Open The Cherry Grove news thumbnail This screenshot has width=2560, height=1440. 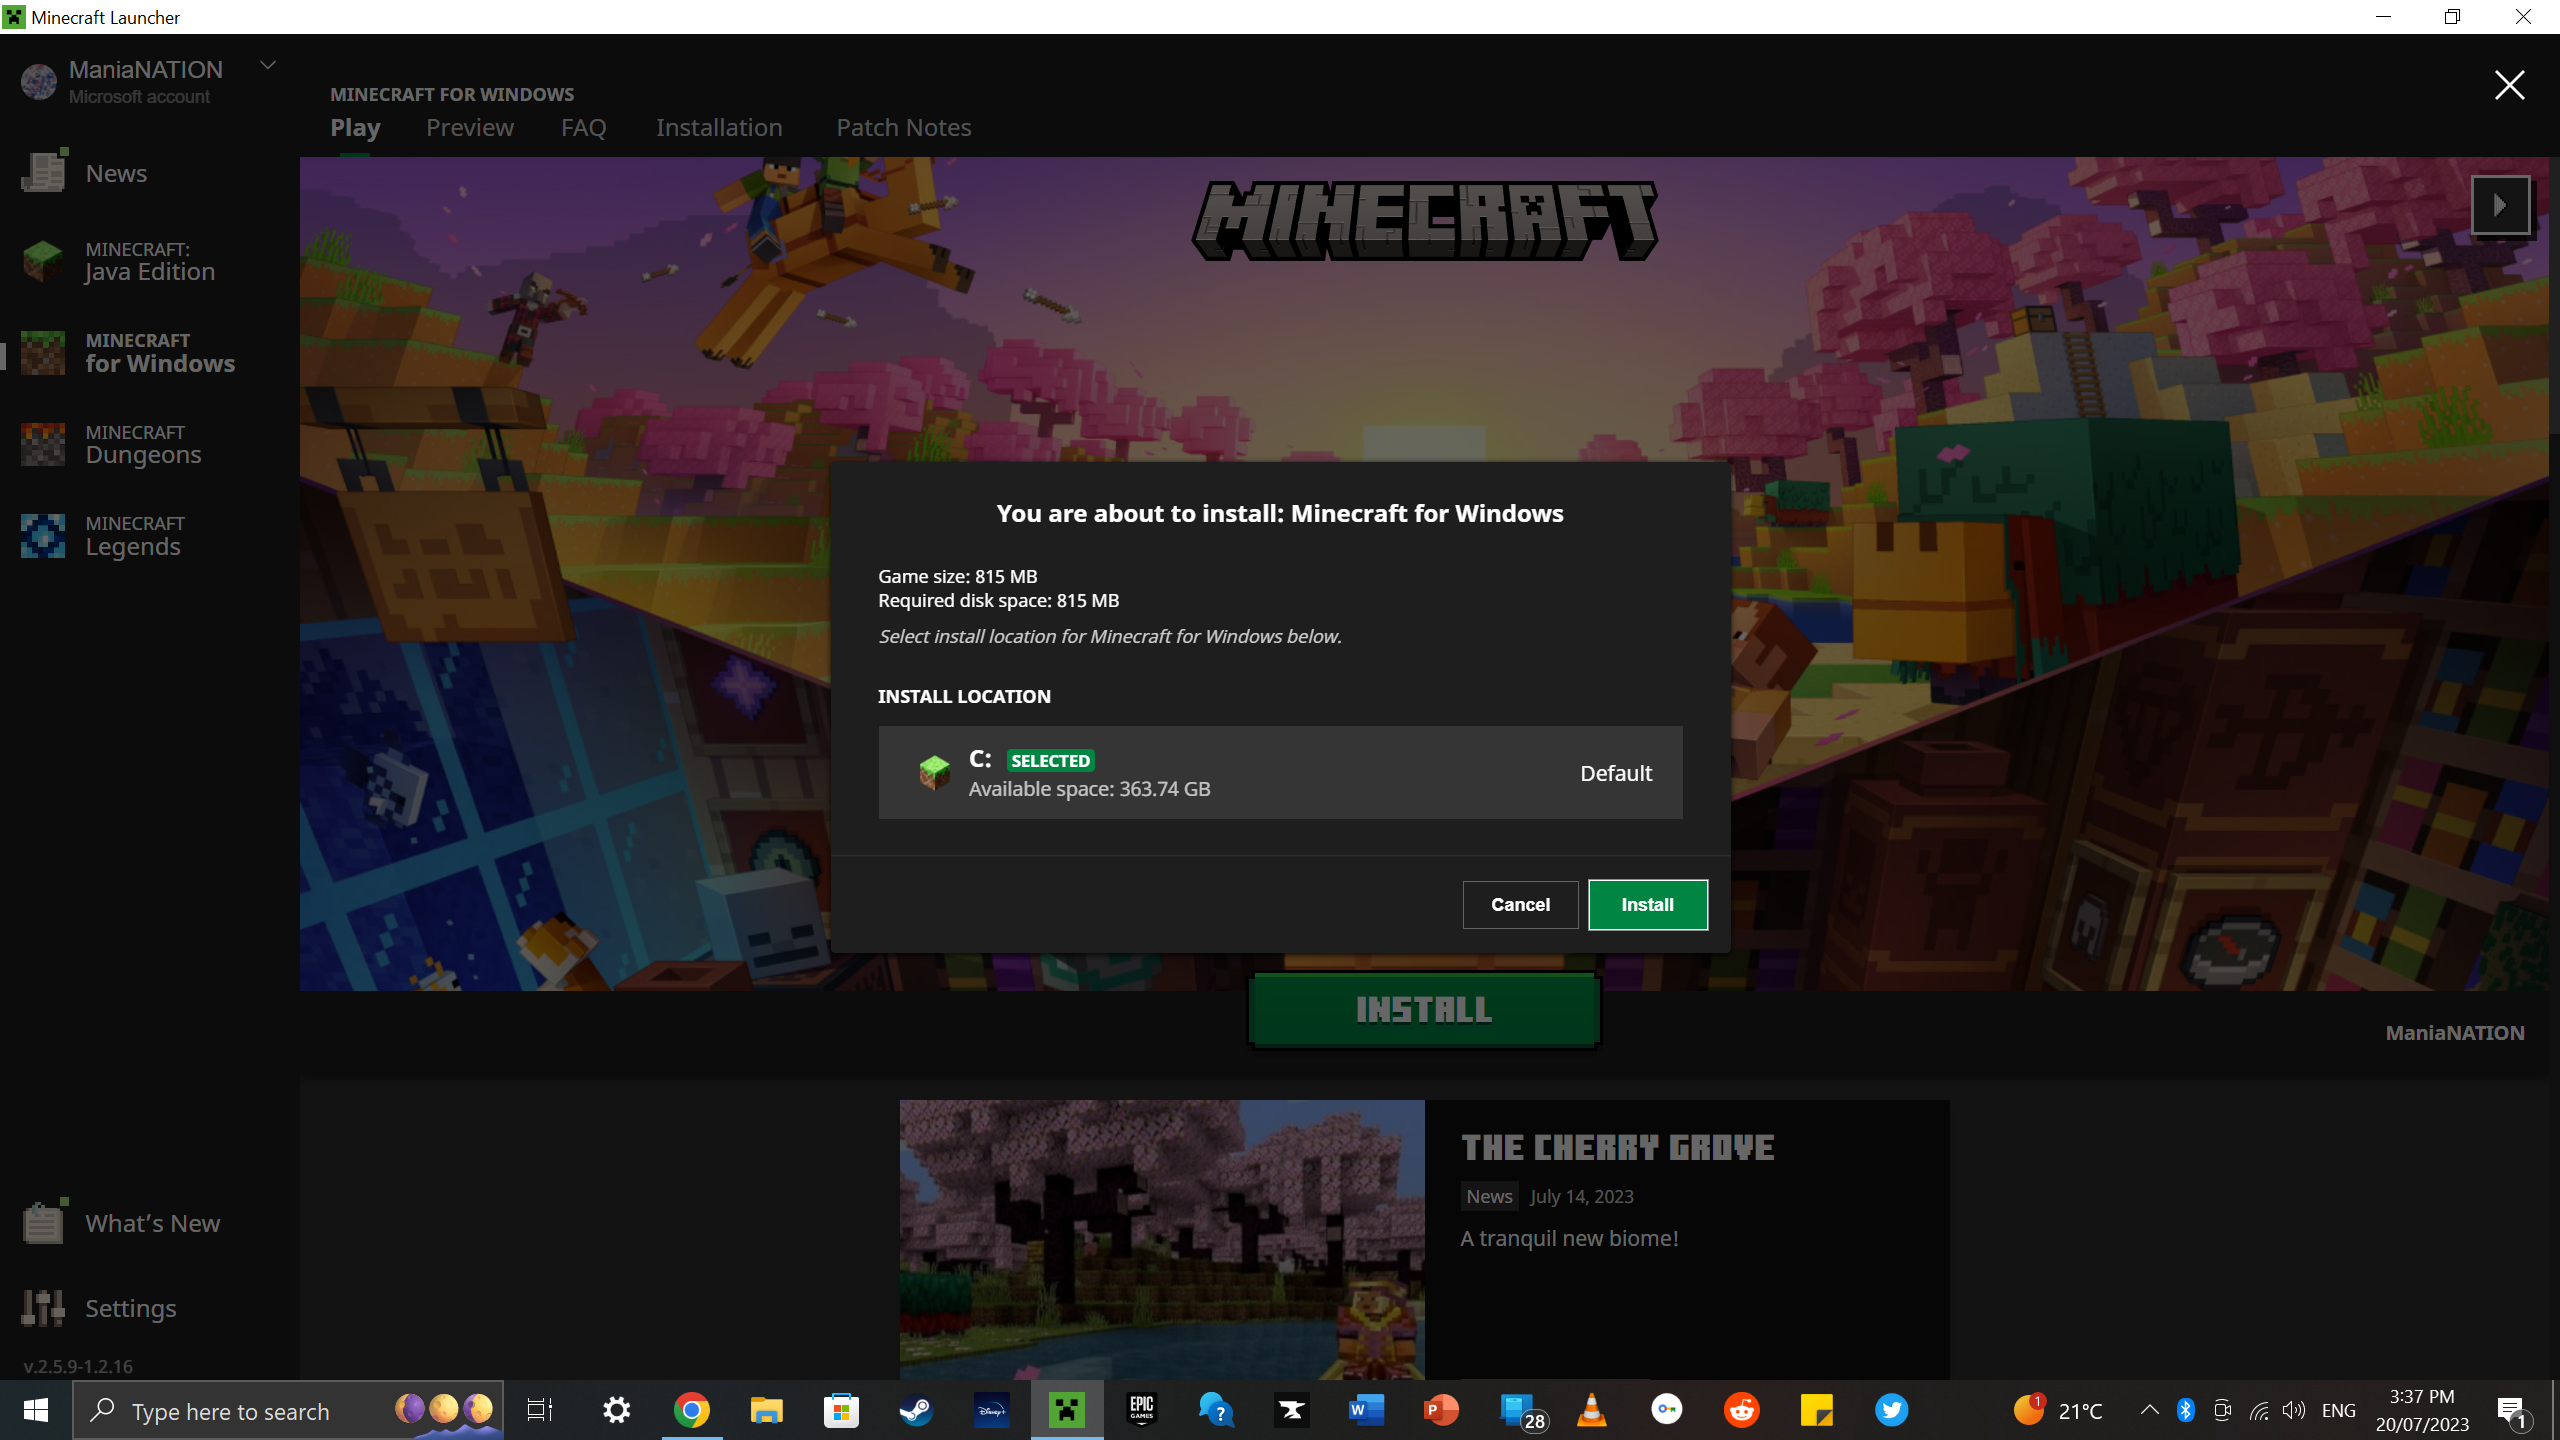[x=1161, y=1239]
